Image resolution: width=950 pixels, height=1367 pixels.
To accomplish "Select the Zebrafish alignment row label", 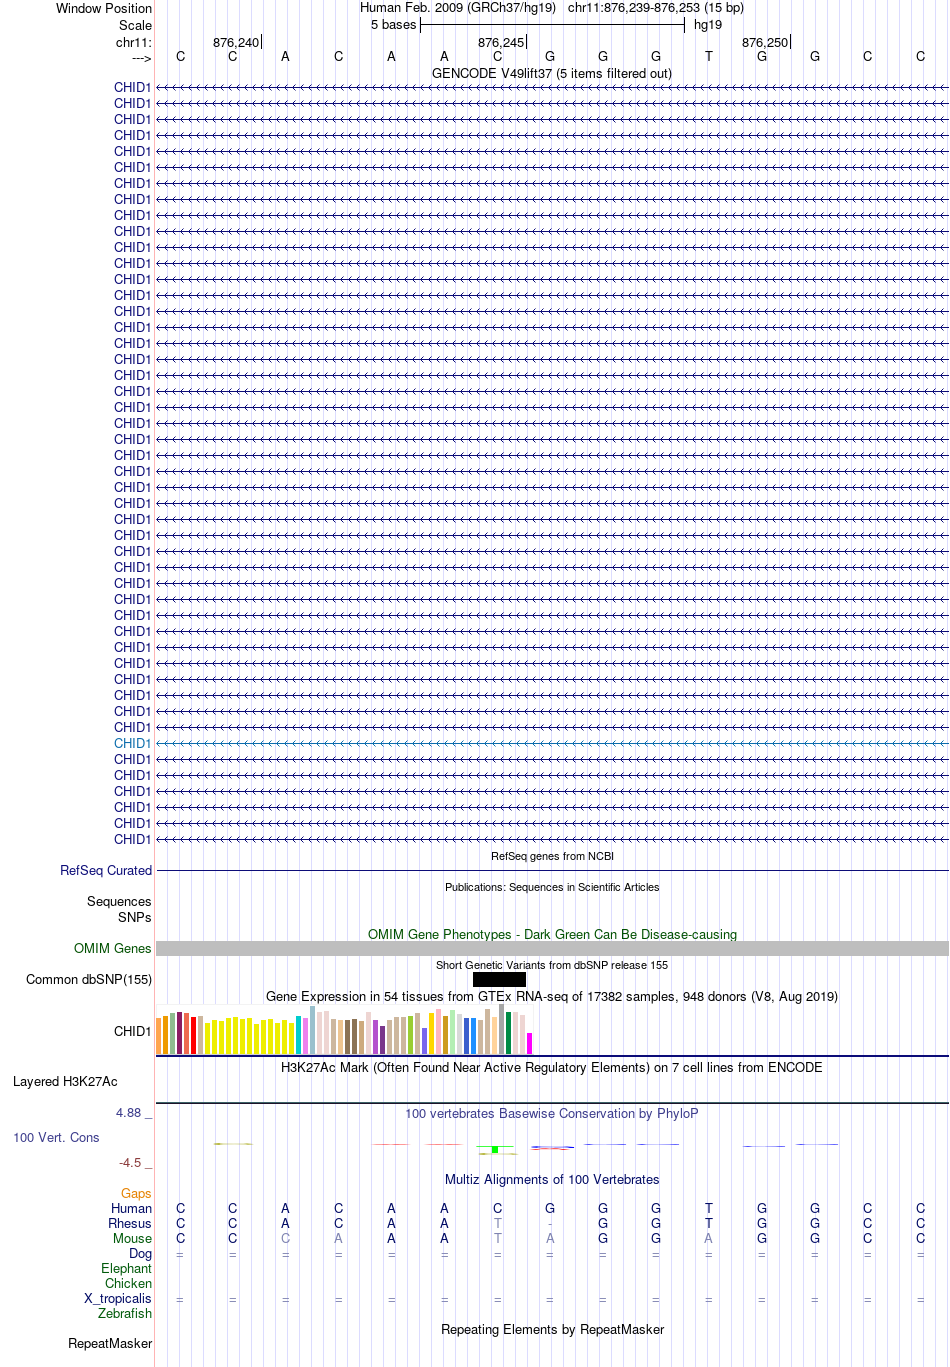I will (x=125, y=1313).
